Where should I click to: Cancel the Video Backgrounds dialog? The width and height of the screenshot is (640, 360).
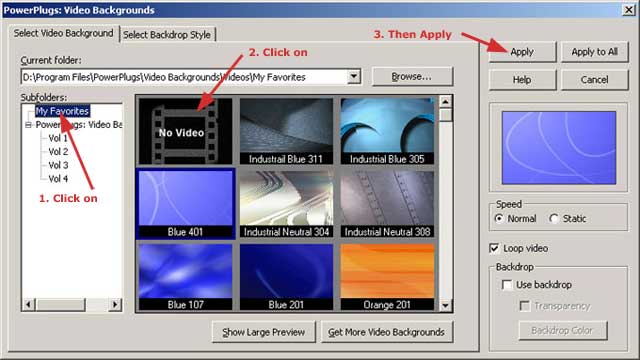(594, 80)
